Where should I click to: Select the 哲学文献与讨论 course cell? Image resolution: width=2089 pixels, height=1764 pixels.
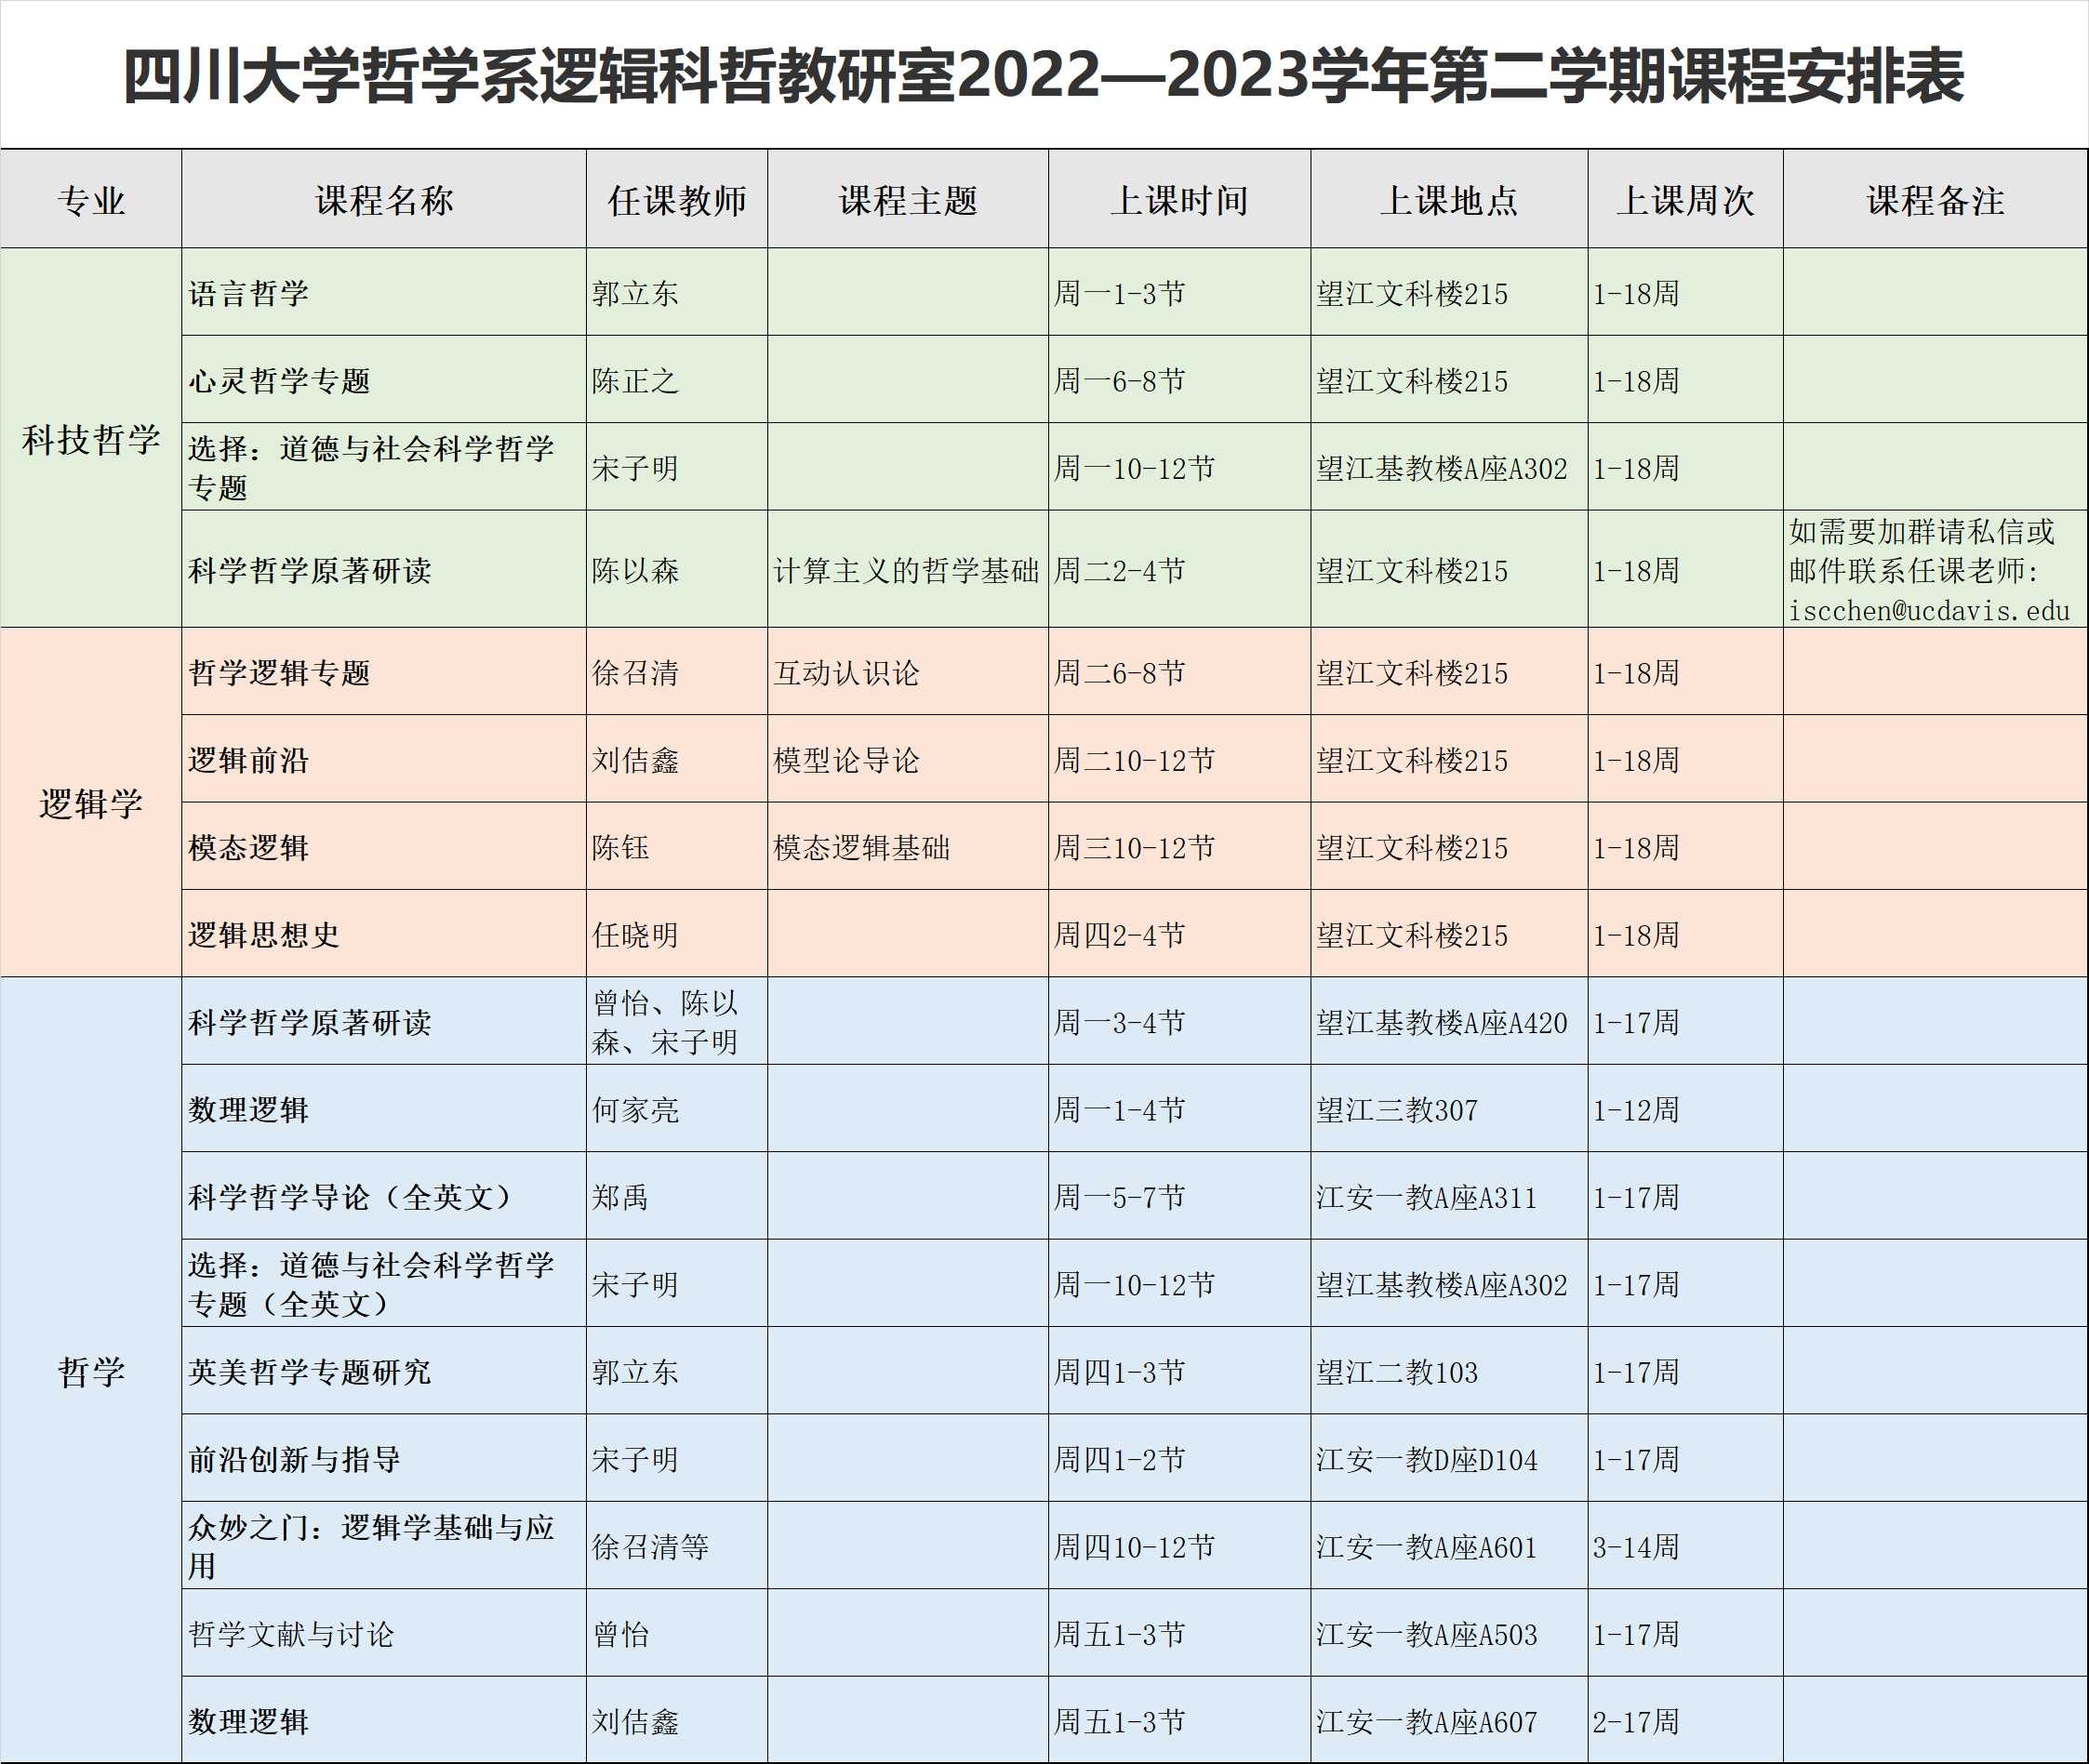point(291,1633)
